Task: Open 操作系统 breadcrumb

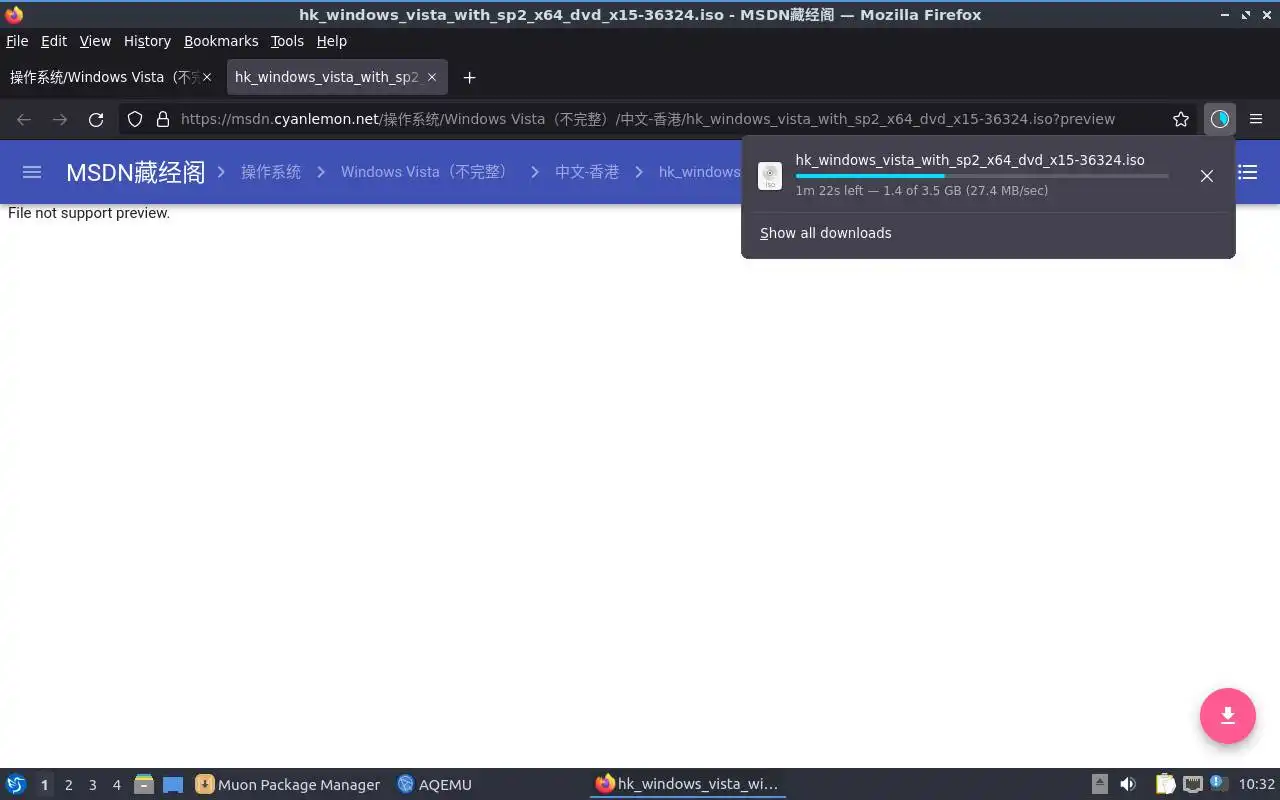Action: click(x=271, y=172)
